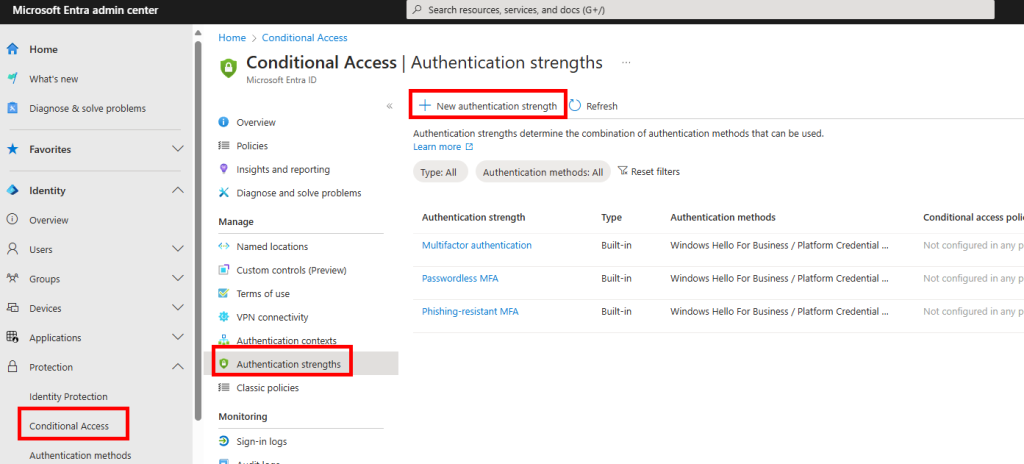Click the Policies list icon
Screen dimensions: 1024x464
[224, 146]
